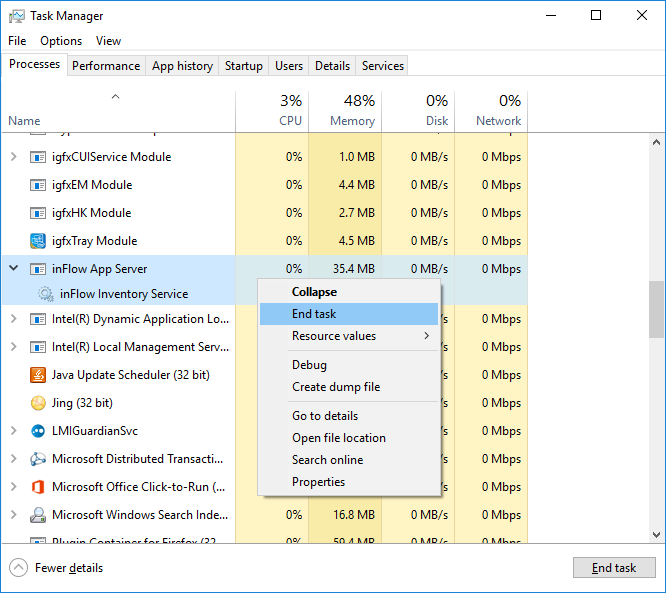Sort by the Name column header
The width and height of the screenshot is (666, 593).
118,111
